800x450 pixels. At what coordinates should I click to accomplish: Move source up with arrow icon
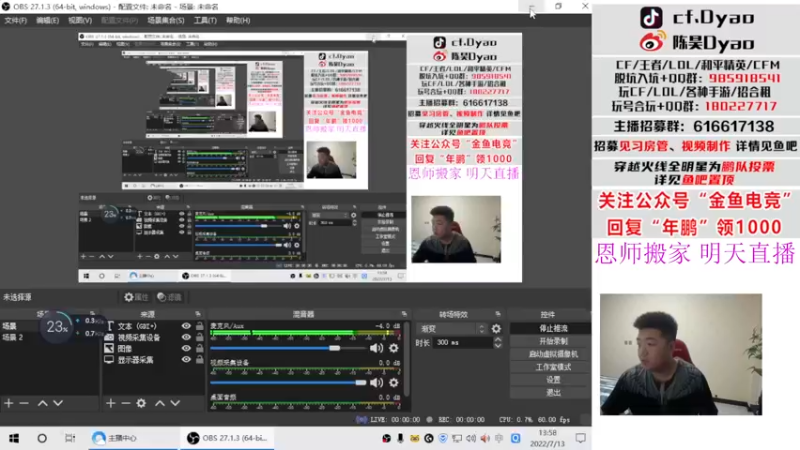click(x=160, y=404)
